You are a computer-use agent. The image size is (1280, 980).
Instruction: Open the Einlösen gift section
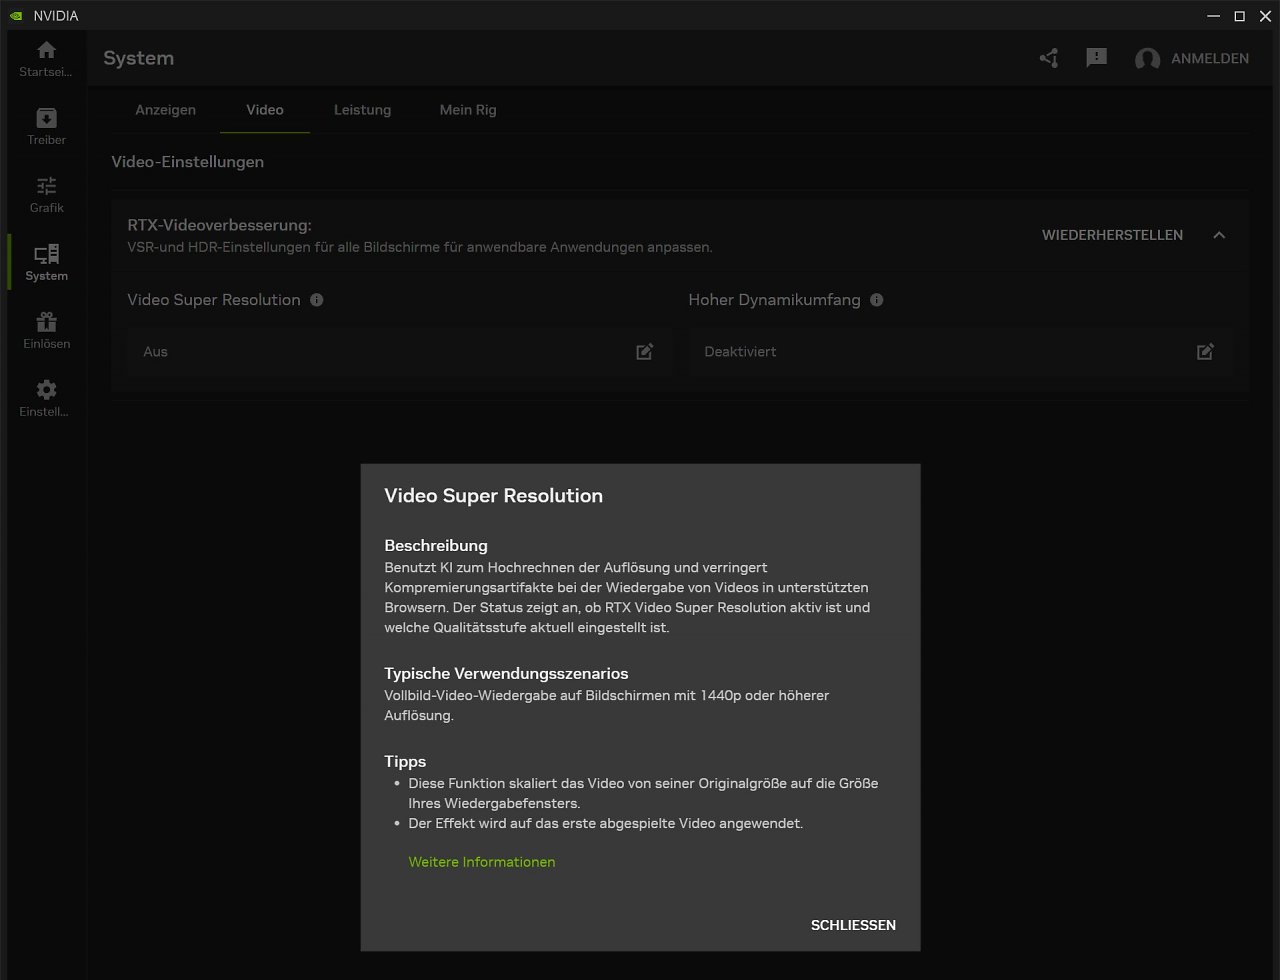(46, 330)
